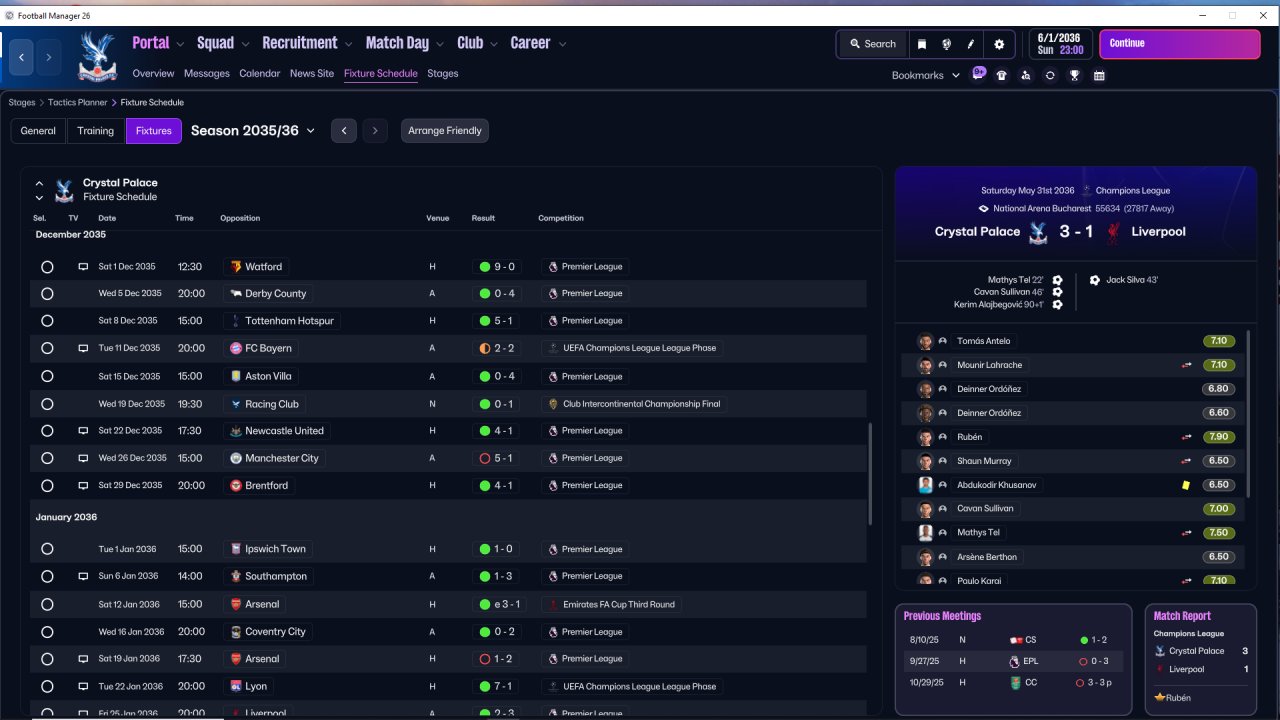Click the trophy icon in bookmarks bar
This screenshot has height=720, width=1280.
click(x=1074, y=75)
